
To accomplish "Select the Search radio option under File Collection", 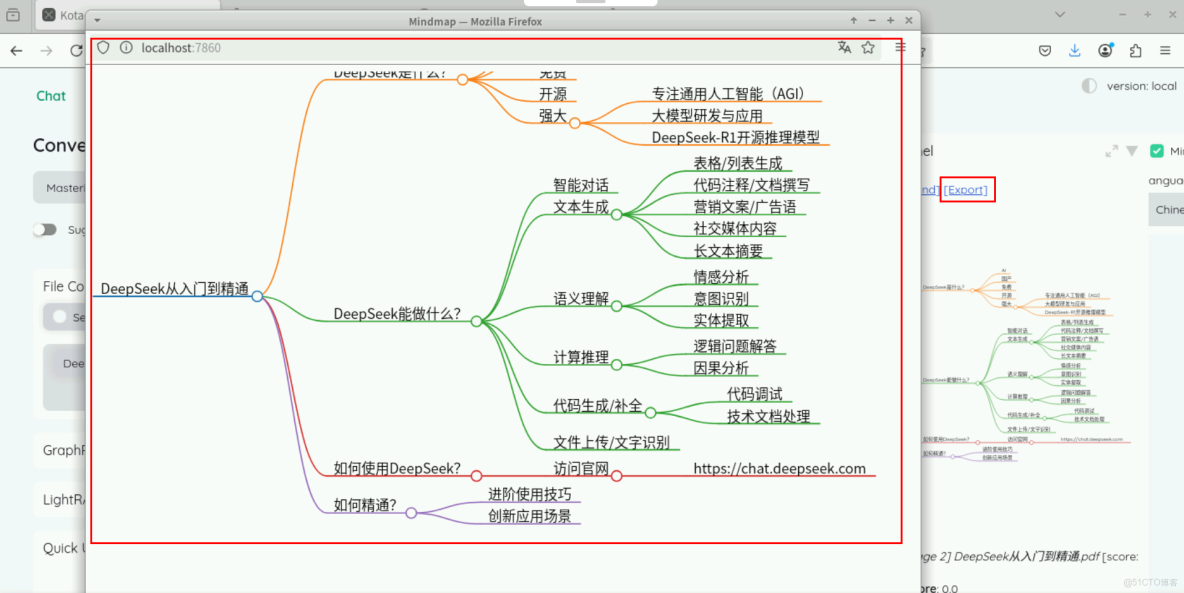I will tap(60, 317).
